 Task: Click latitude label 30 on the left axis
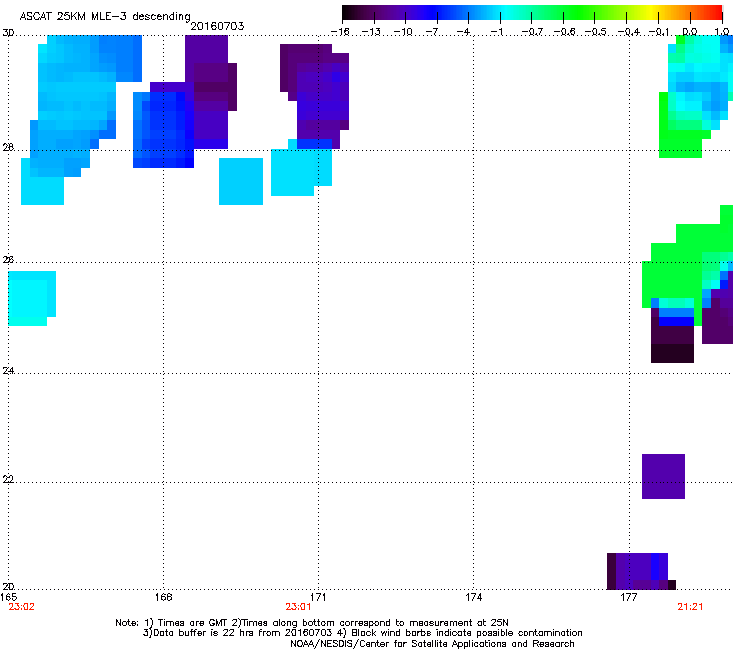(8, 33)
